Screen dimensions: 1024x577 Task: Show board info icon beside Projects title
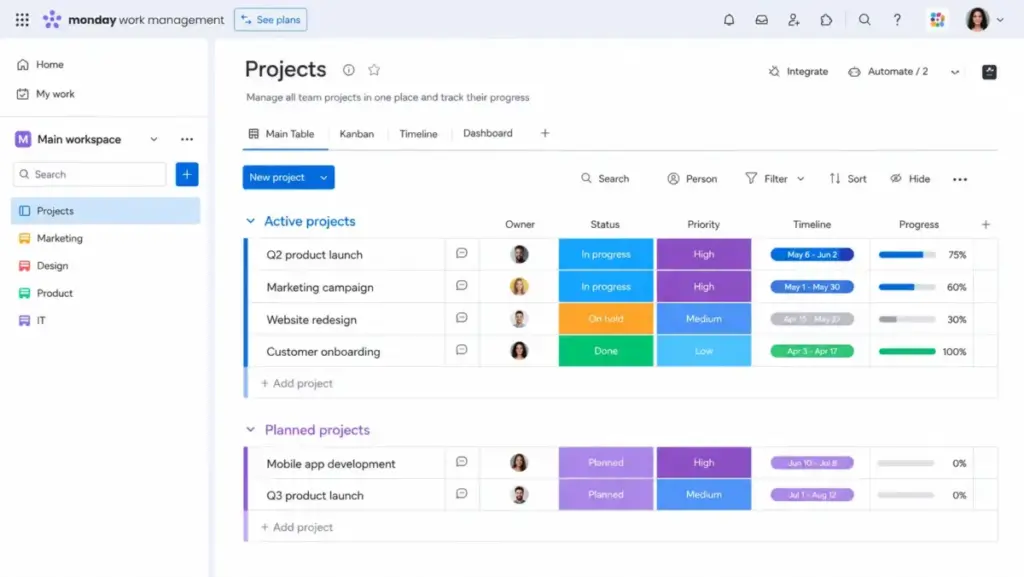tap(349, 70)
